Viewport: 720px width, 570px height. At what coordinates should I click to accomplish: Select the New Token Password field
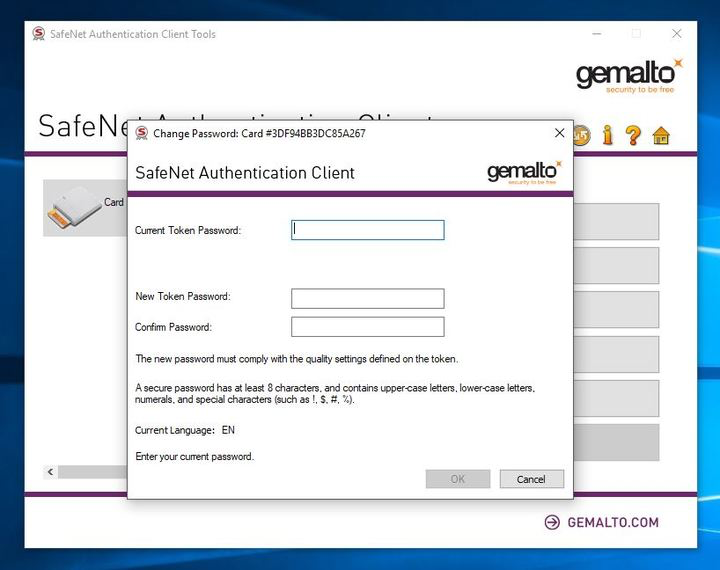pos(367,298)
